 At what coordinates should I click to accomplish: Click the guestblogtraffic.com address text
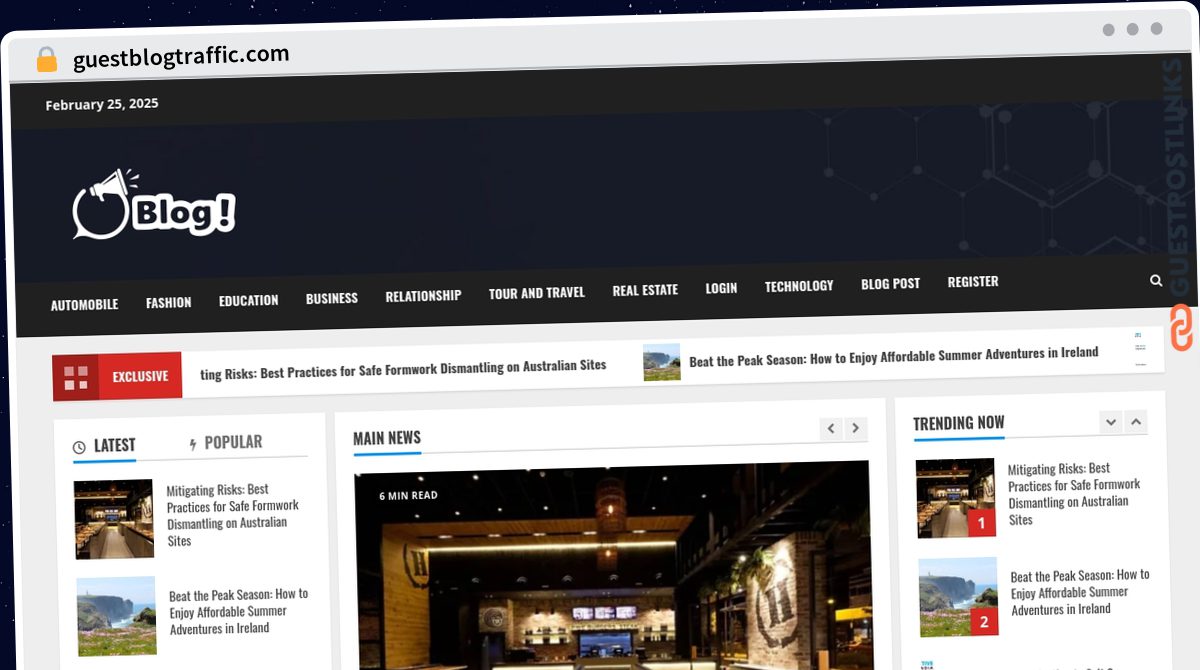coord(181,57)
